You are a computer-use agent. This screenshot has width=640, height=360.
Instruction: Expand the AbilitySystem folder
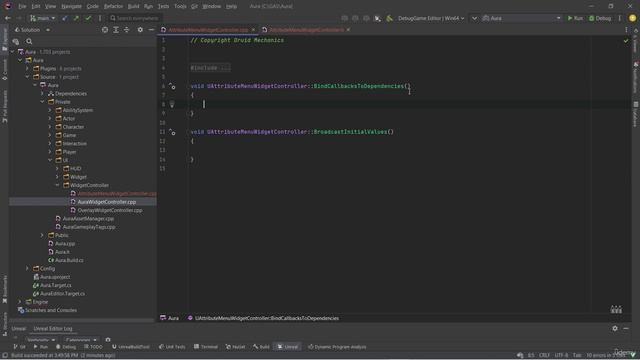point(50,110)
